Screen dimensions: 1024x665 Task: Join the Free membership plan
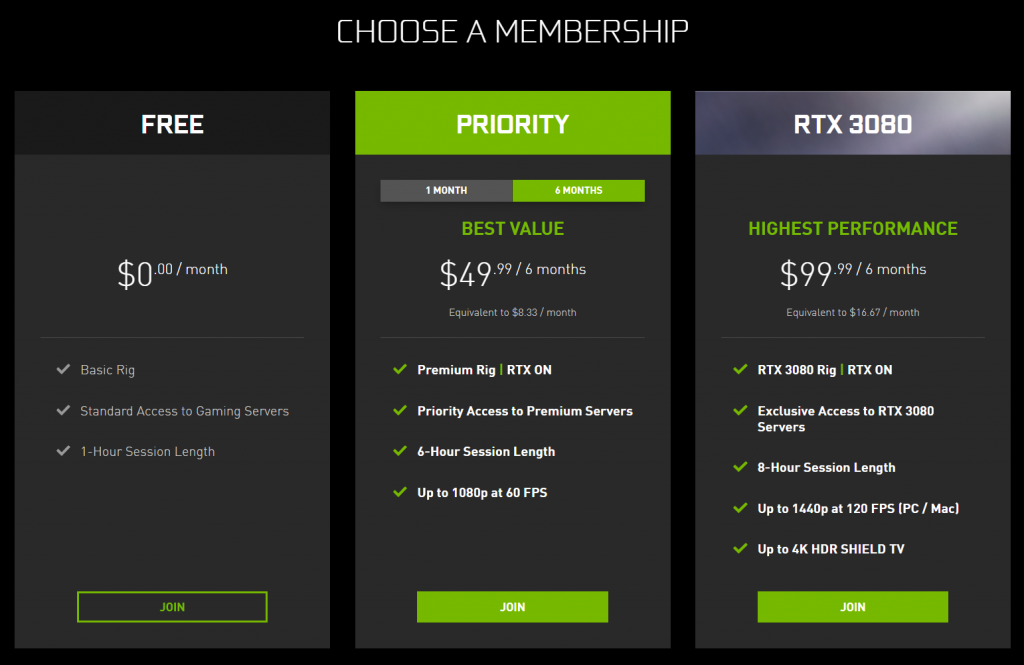pos(172,607)
